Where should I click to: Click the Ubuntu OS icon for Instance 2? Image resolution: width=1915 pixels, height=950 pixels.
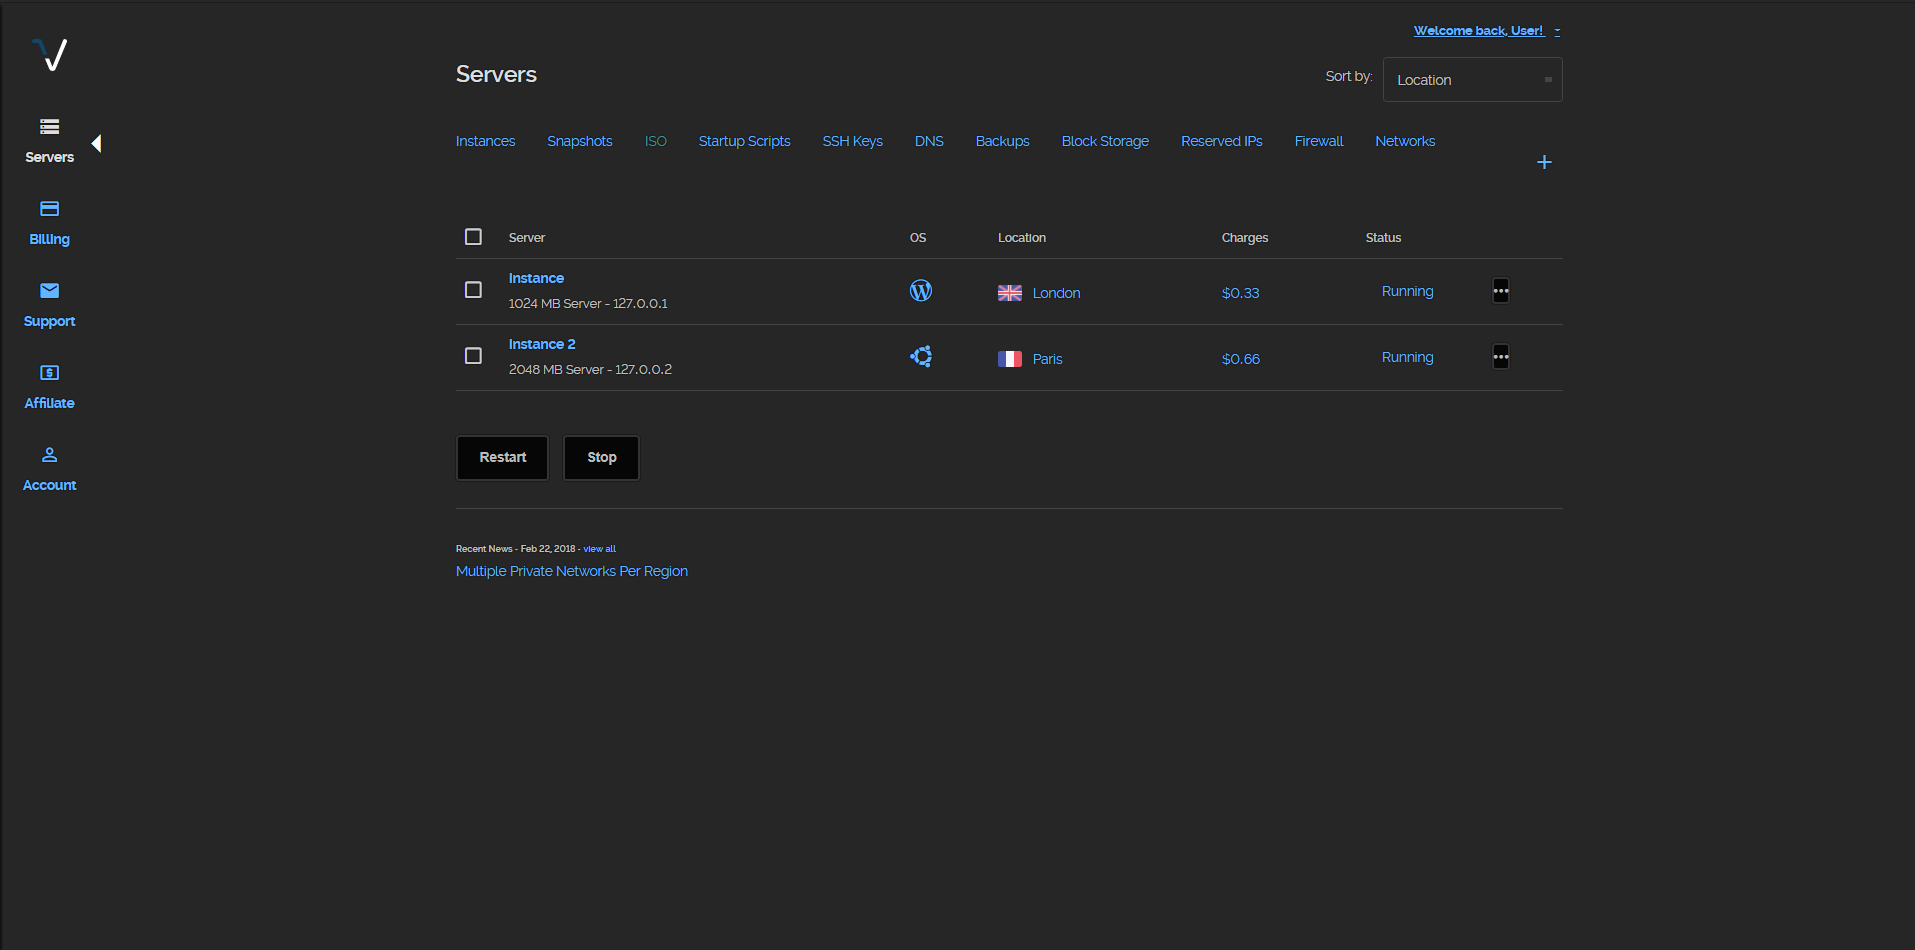[x=920, y=356]
